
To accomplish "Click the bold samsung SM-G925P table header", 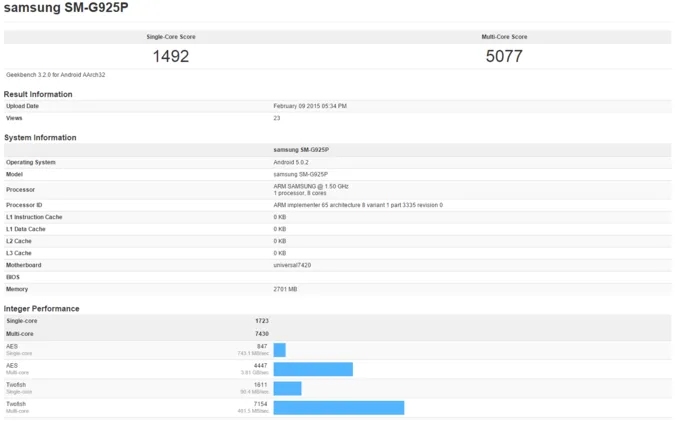I will pos(301,150).
